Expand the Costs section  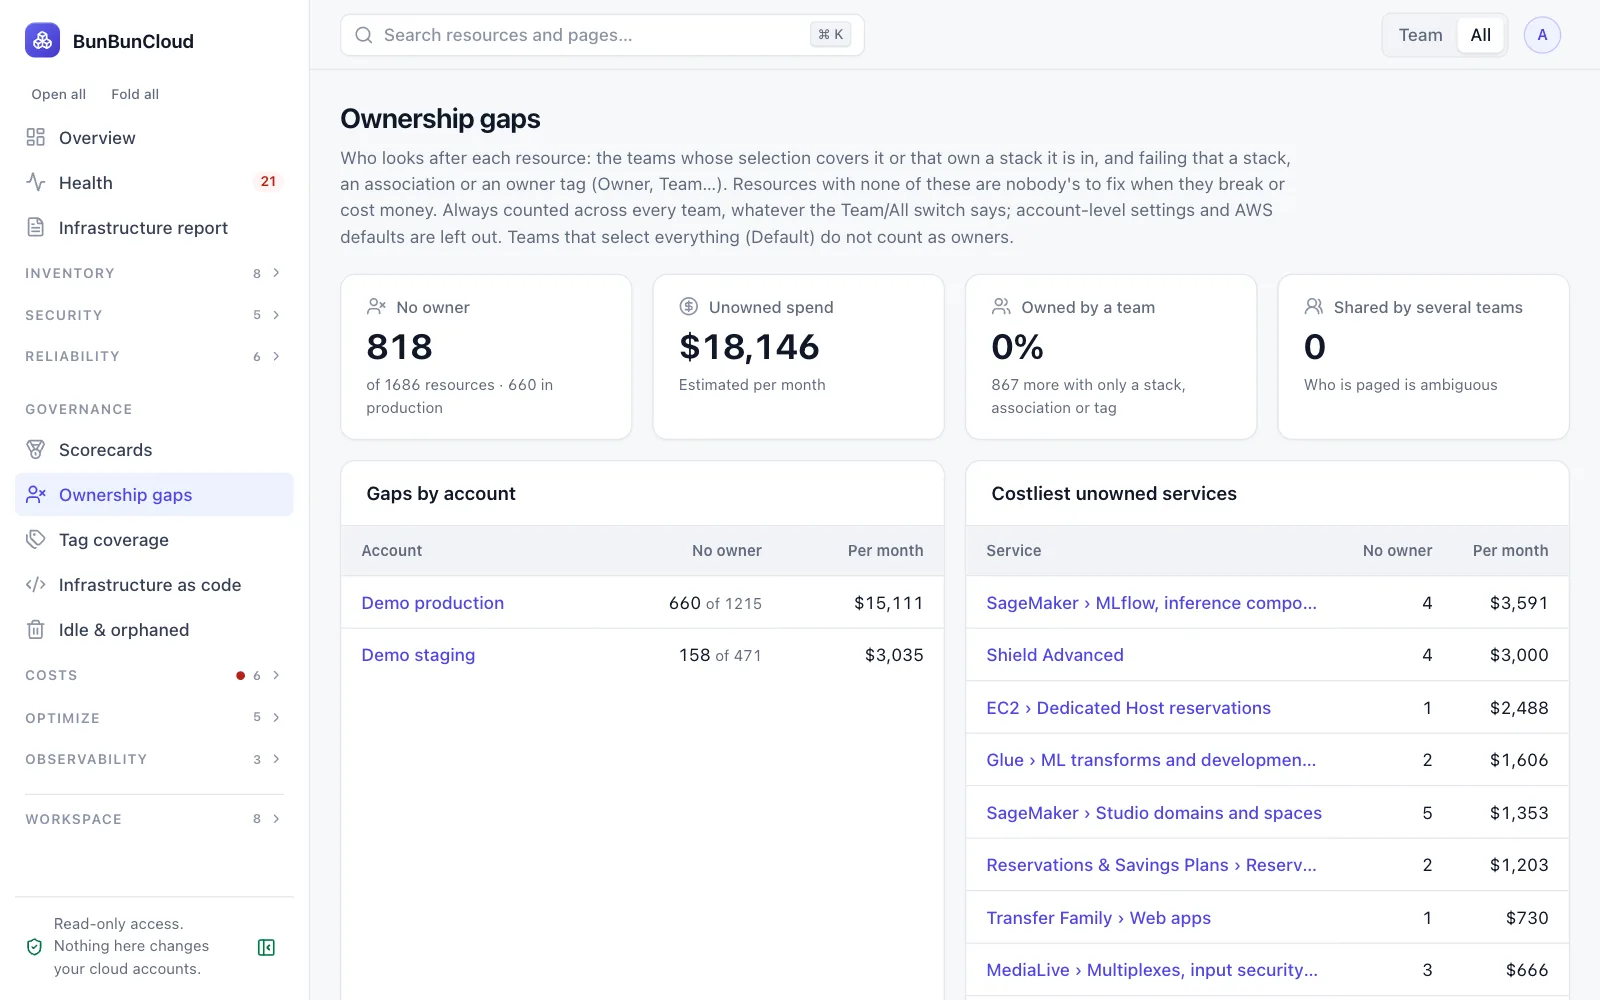coord(154,675)
